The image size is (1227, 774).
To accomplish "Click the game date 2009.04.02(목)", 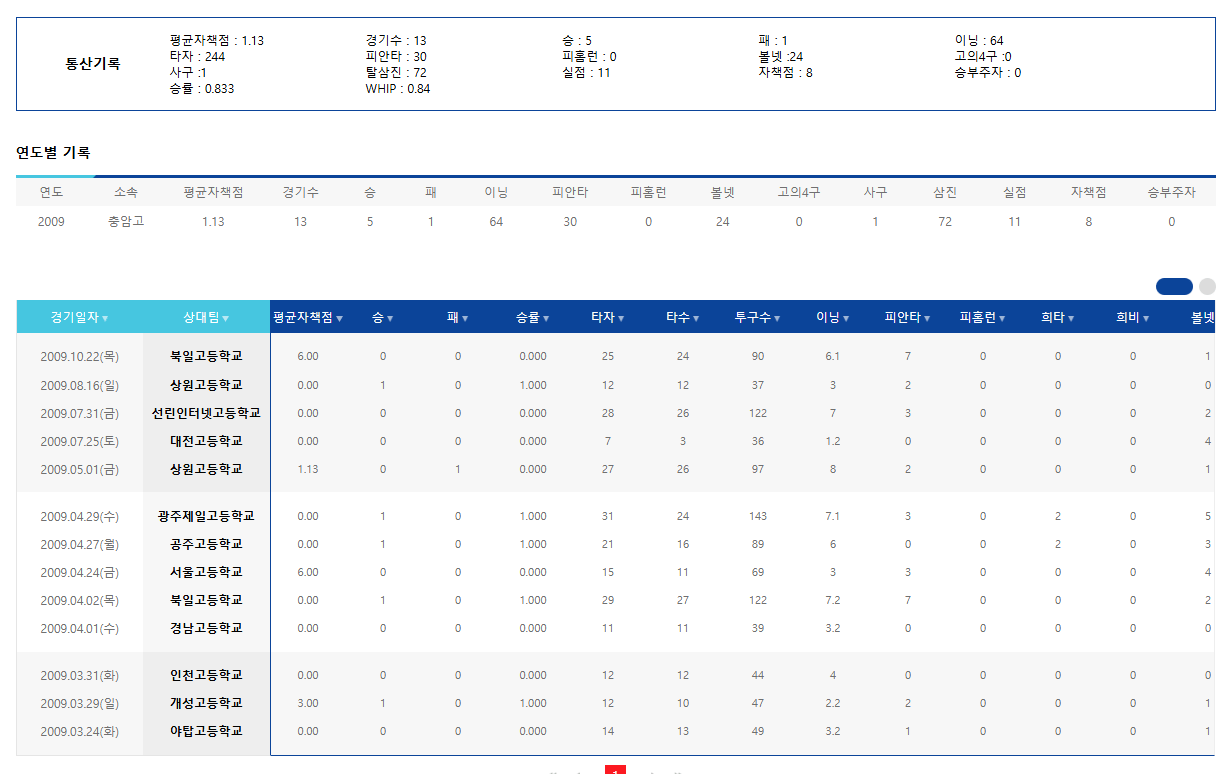I will click(x=80, y=600).
